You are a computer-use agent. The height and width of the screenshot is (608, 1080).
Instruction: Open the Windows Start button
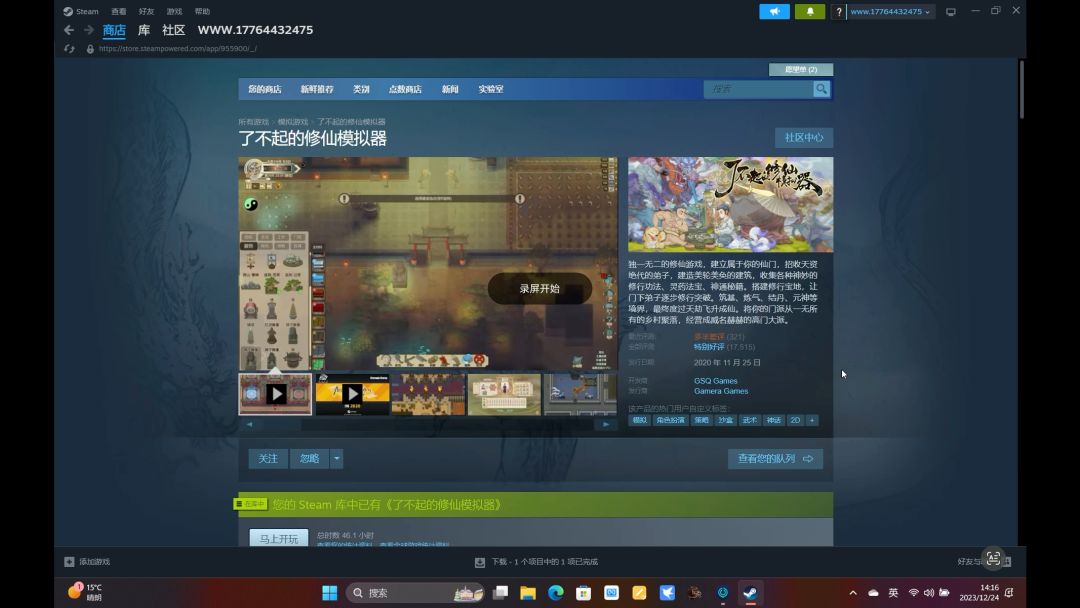(330, 593)
